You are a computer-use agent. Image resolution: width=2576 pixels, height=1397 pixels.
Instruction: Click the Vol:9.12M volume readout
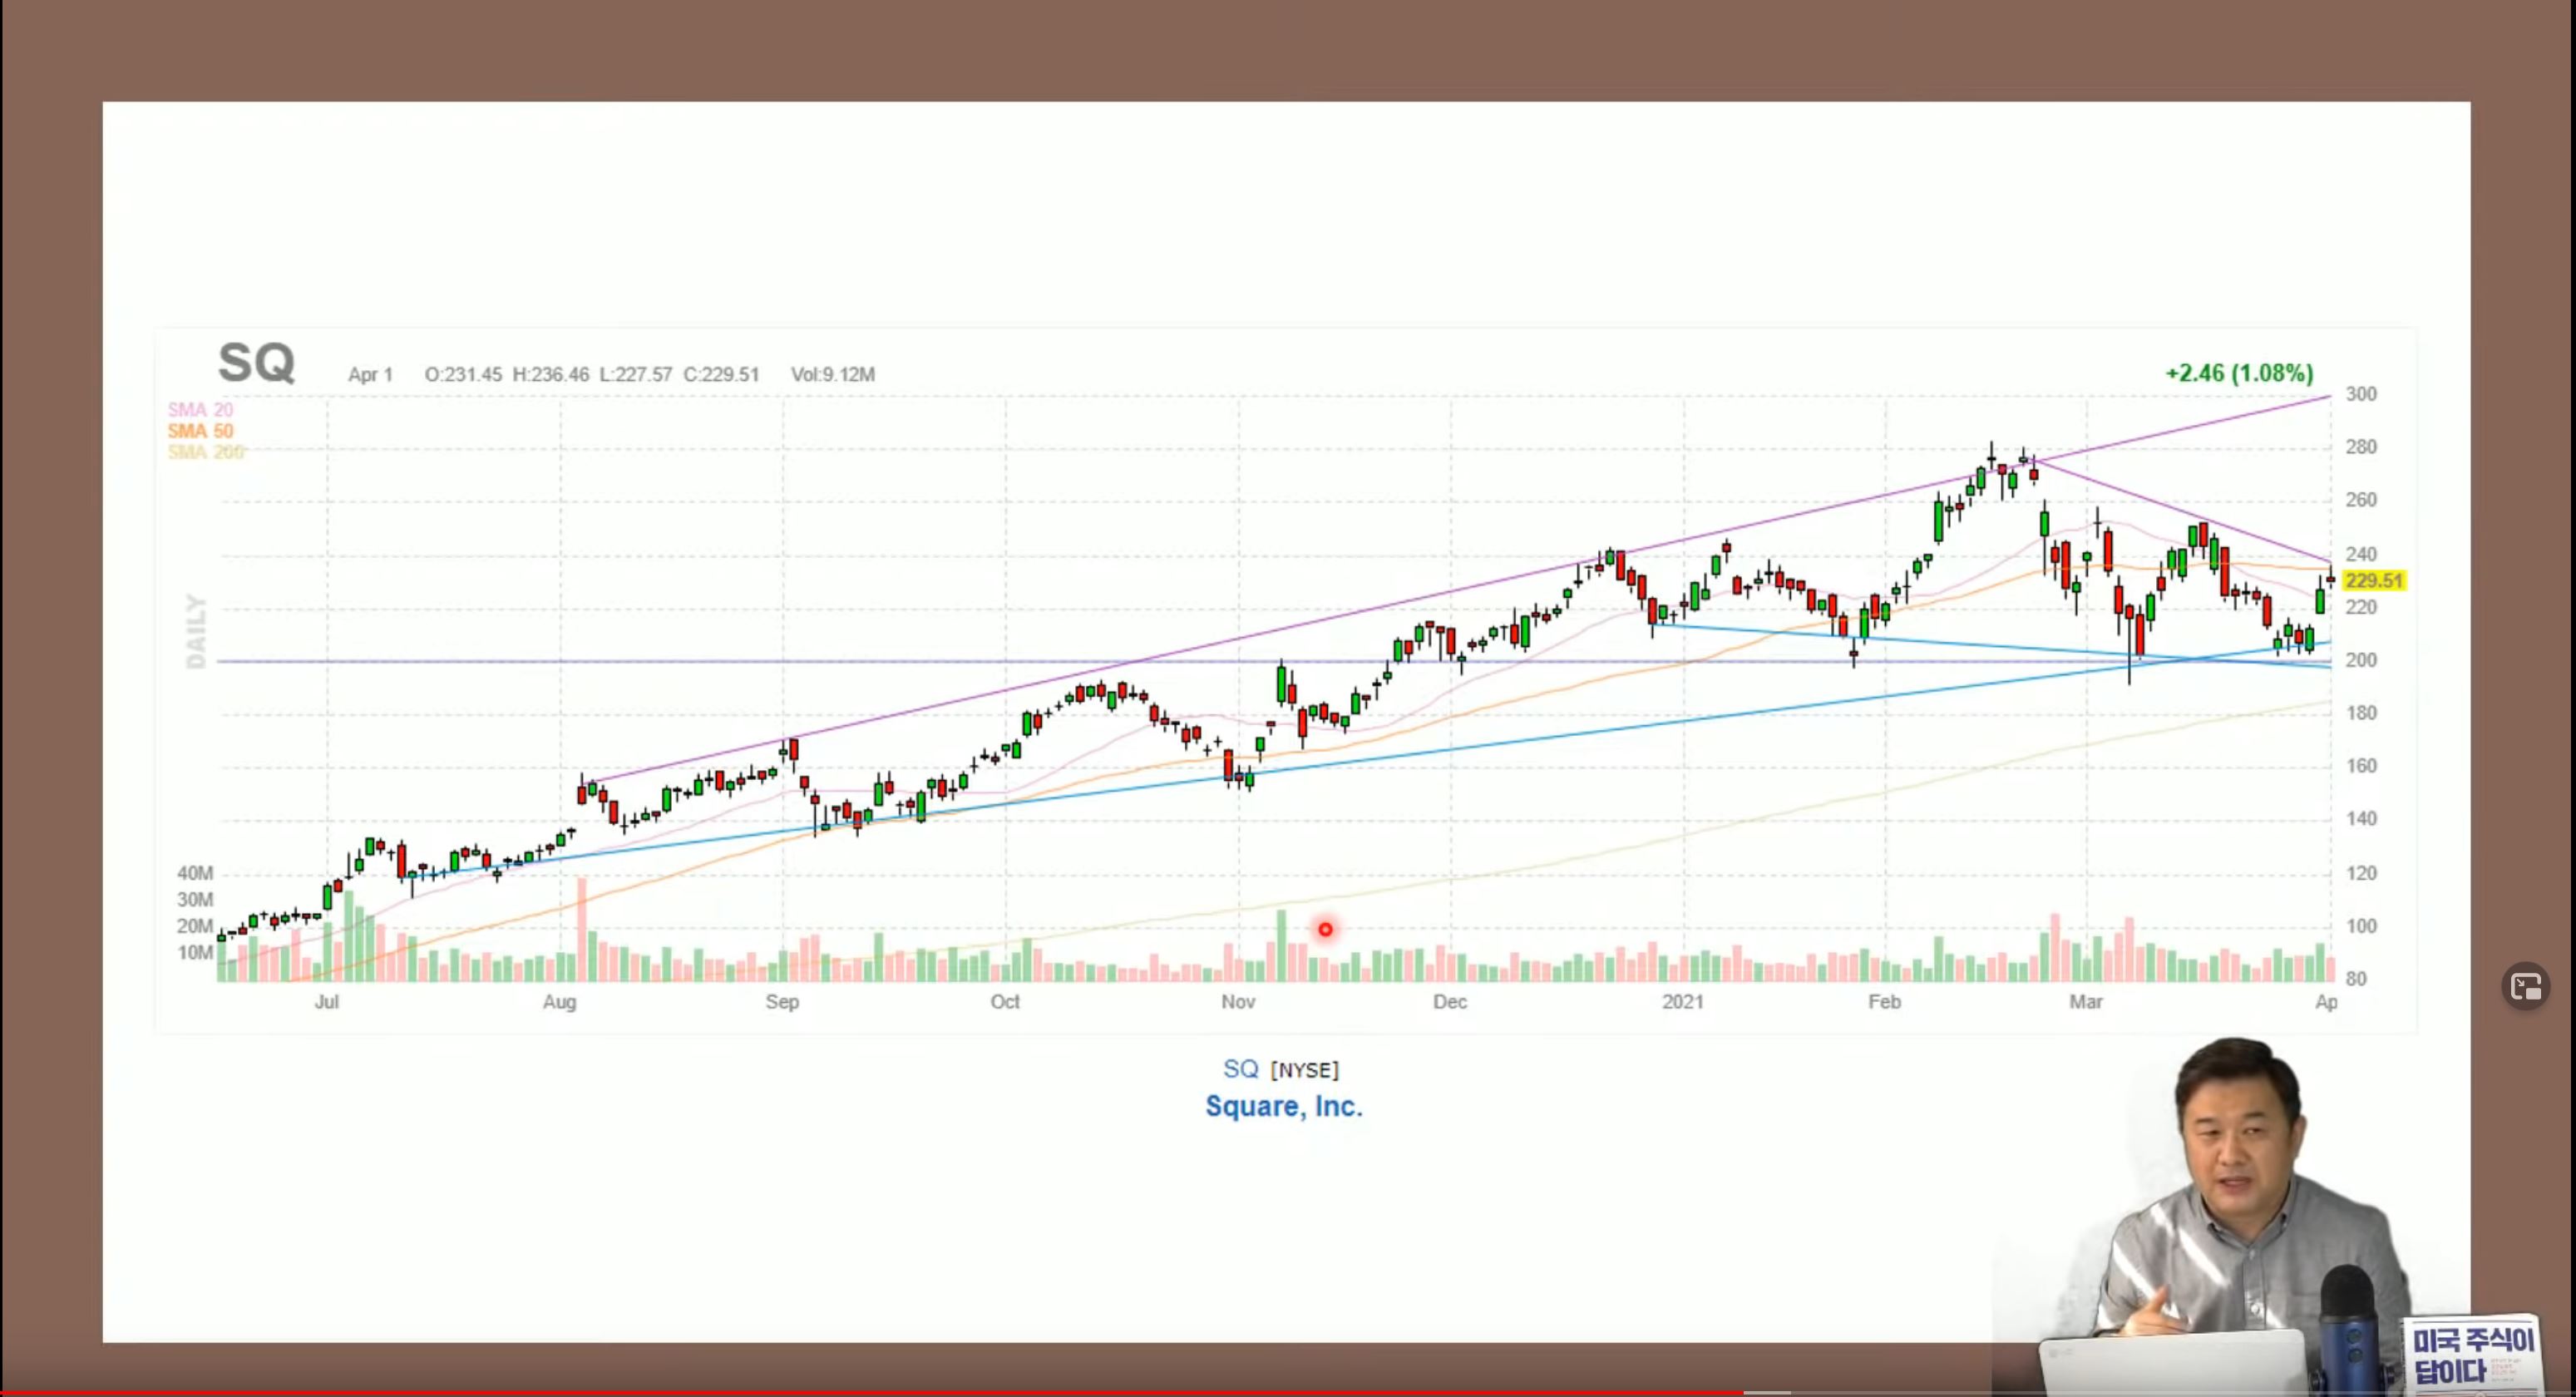[x=832, y=374]
